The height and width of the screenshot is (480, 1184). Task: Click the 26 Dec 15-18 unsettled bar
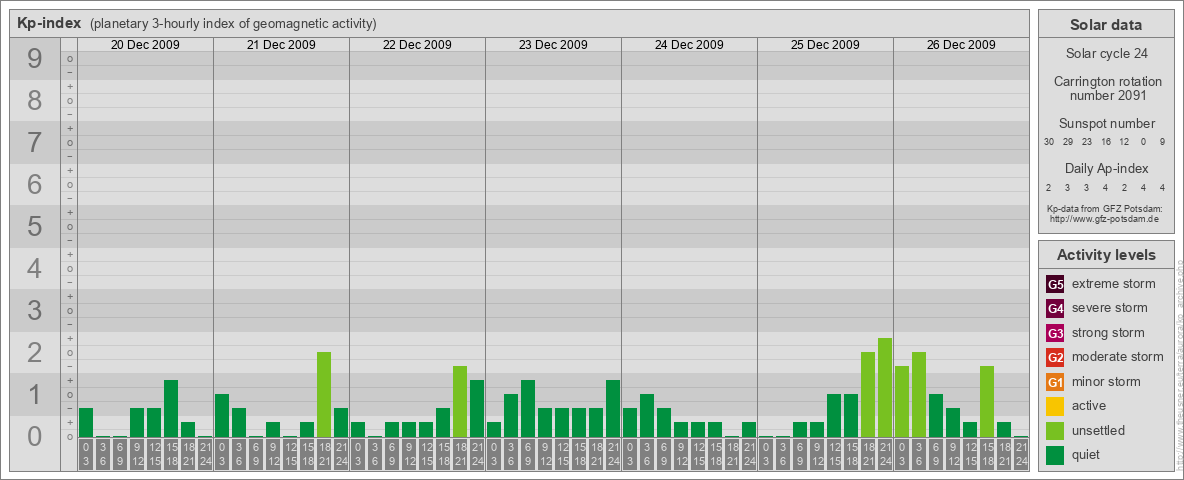tap(987, 402)
